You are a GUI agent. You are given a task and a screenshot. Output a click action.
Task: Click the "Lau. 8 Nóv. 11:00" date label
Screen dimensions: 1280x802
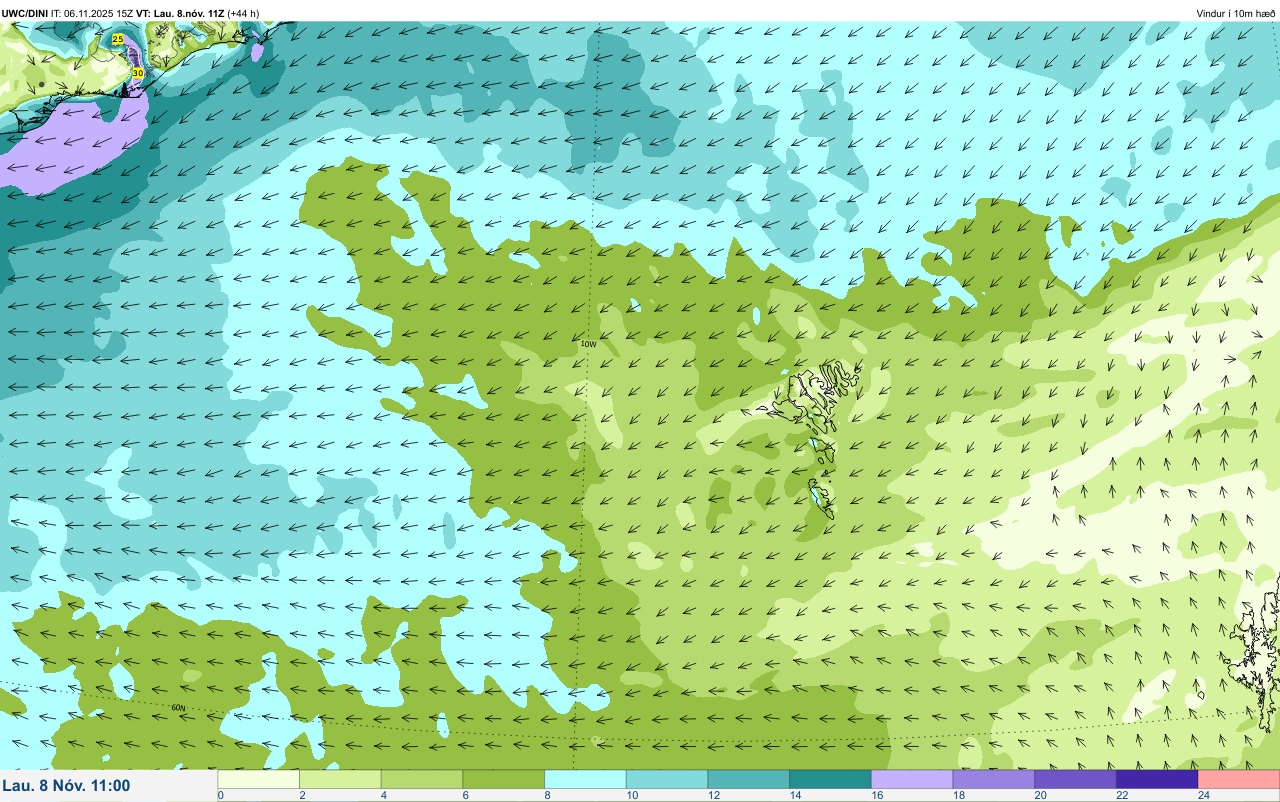(x=66, y=785)
